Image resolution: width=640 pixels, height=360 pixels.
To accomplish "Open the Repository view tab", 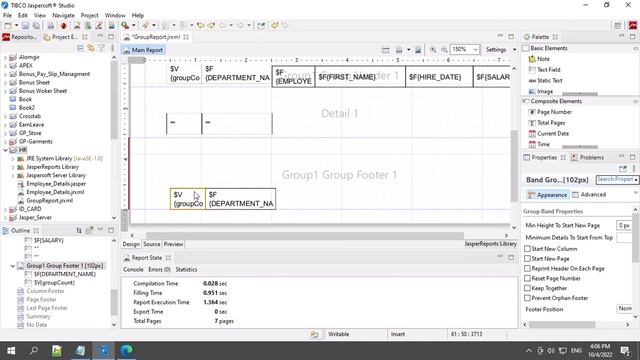I will [19, 37].
